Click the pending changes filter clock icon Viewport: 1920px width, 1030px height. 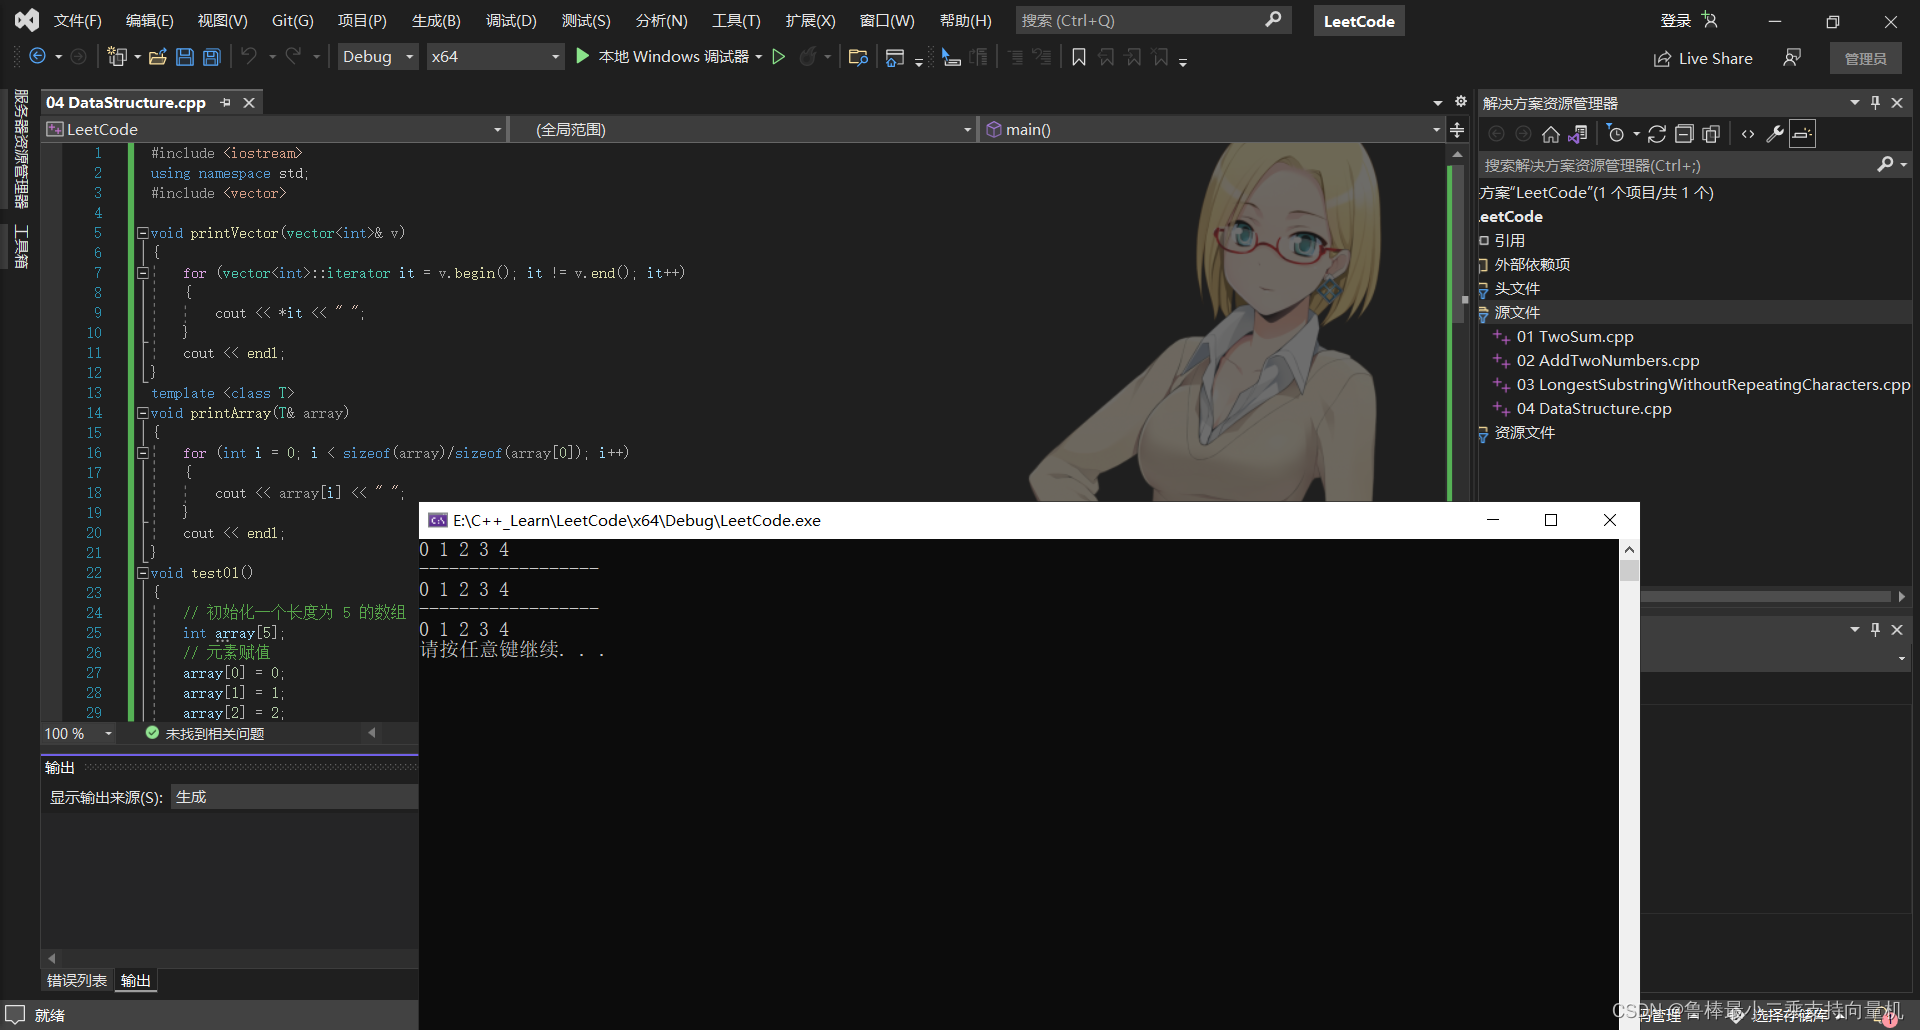tap(1616, 134)
